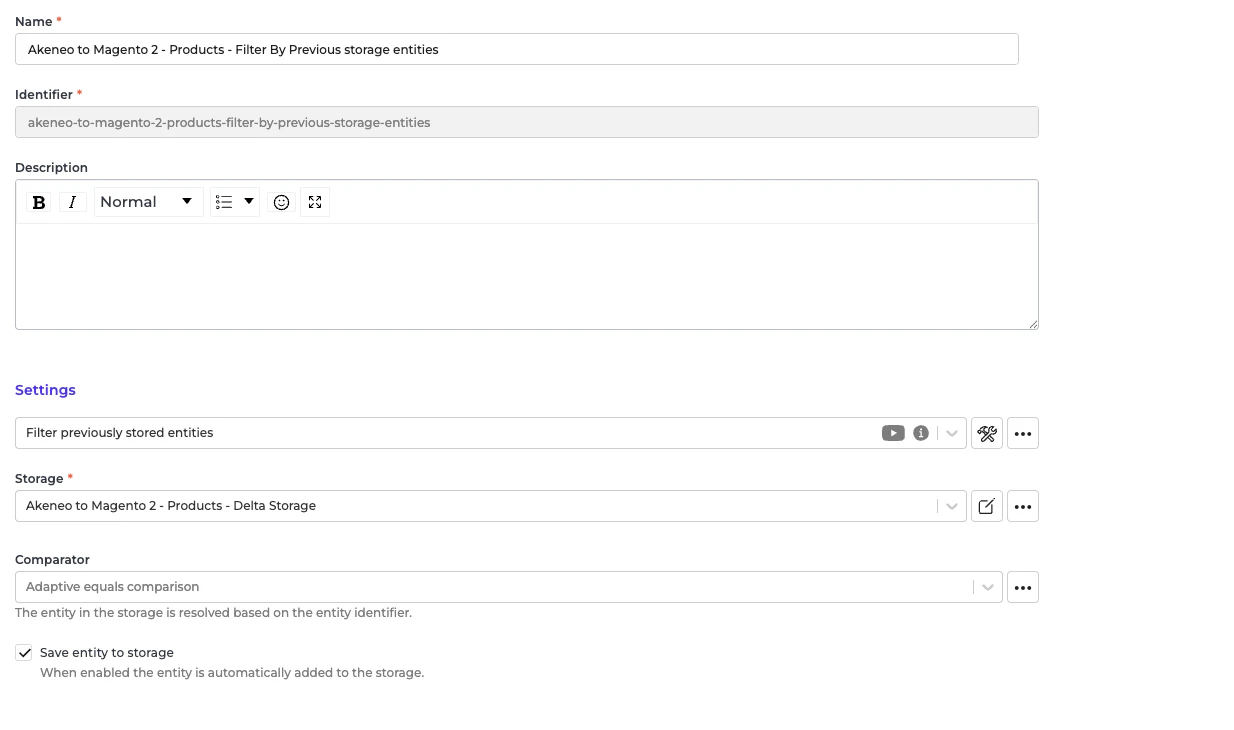Open more options for filter setting
1234x730 pixels.
tap(1023, 433)
